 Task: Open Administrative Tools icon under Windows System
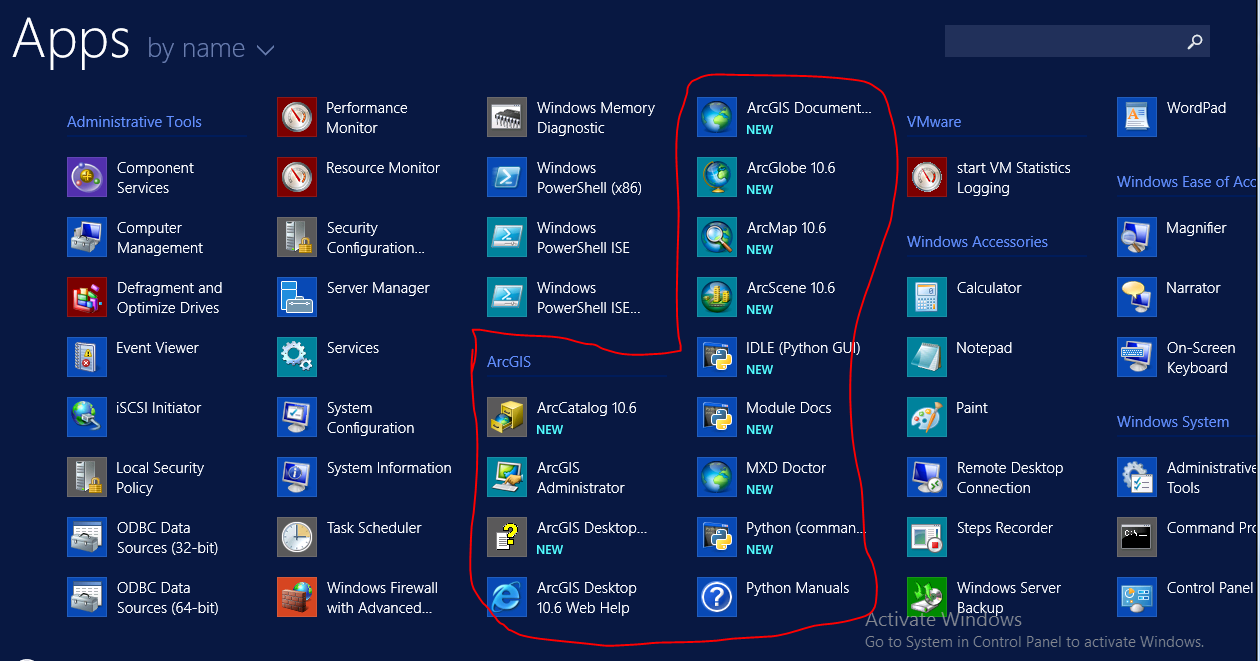point(1137,478)
